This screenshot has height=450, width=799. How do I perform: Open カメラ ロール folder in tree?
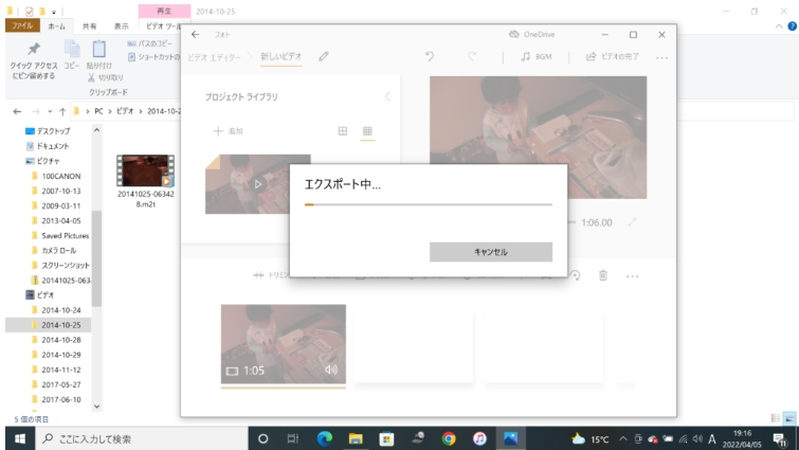(54, 250)
